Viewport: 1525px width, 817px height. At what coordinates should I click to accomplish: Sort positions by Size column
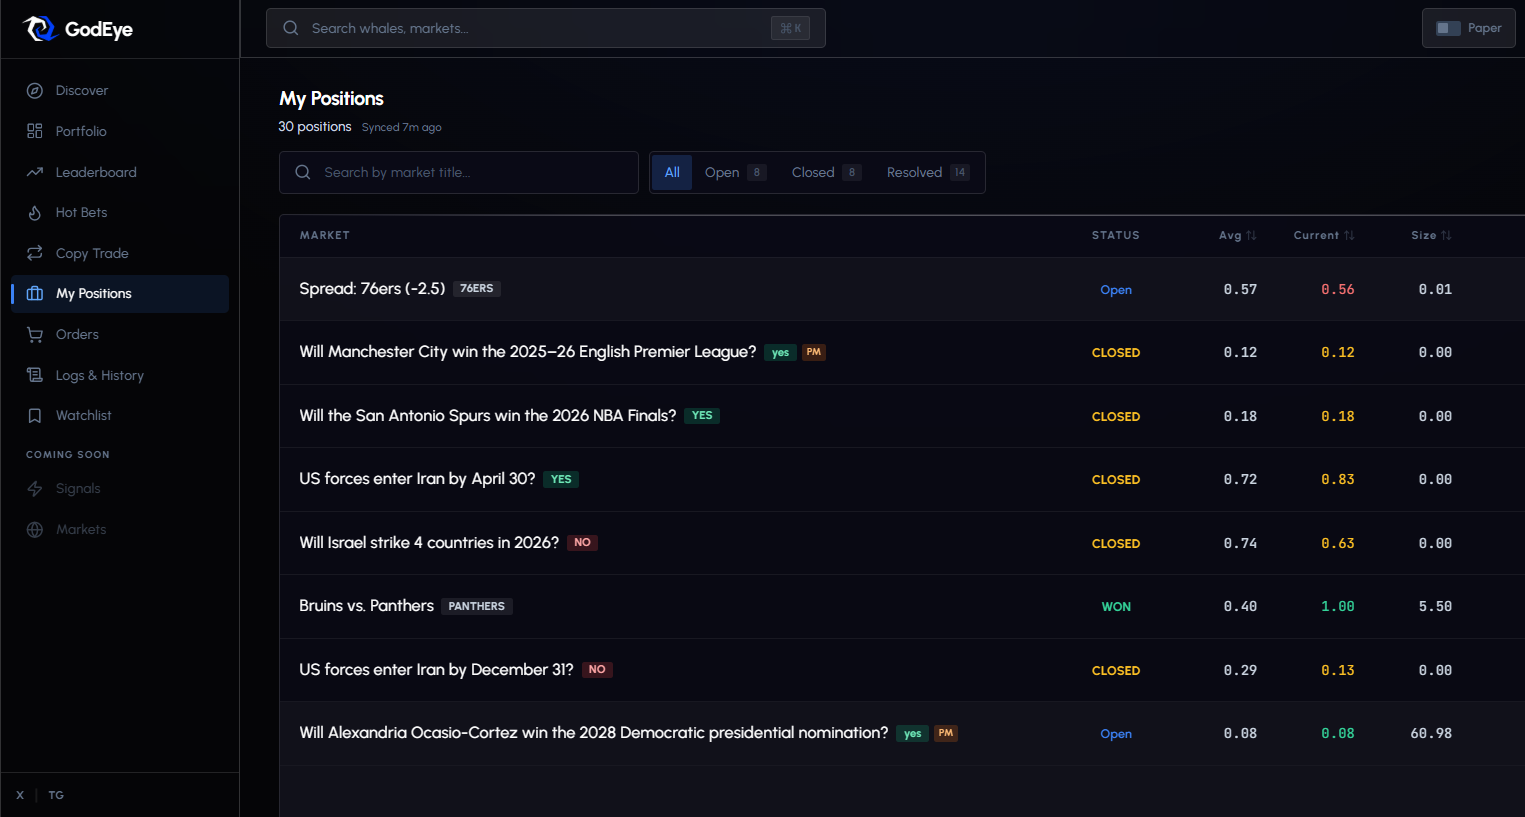coord(1431,236)
